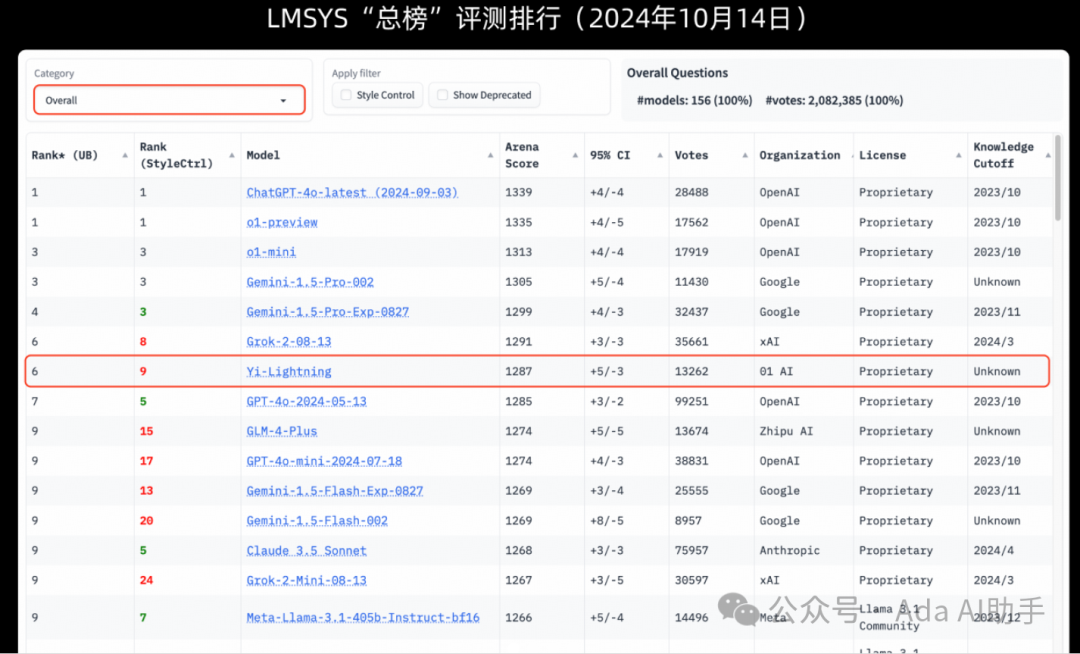Sort by Rank (StyleCtrl) column arrow
This screenshot has width=1080, height=654.
point(231,156)
